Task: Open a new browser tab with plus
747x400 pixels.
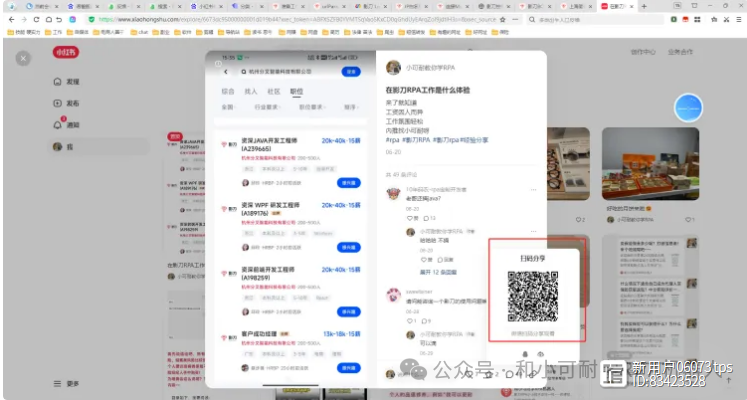Action: [644, 6]
